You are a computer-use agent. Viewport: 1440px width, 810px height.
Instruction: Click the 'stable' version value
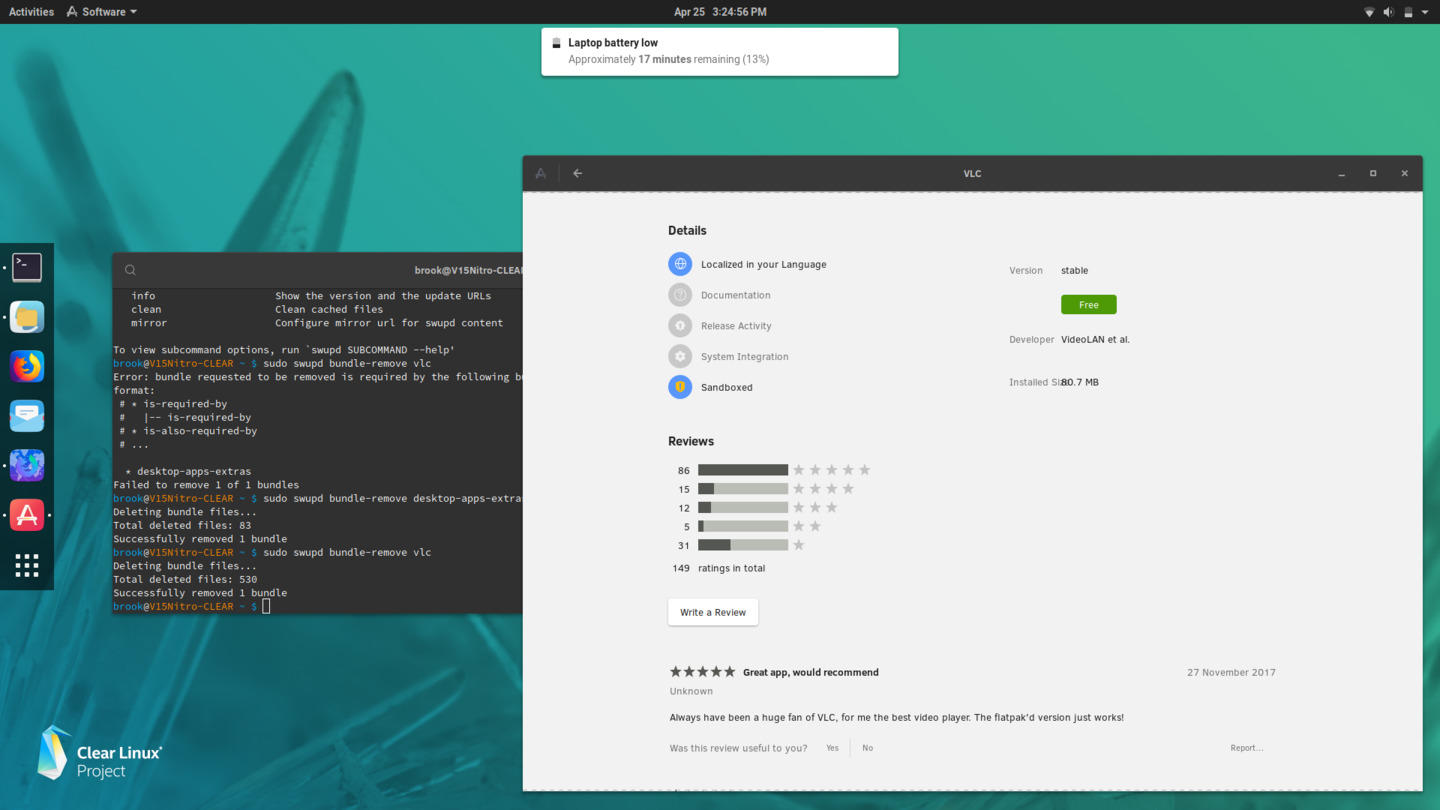click(1075, 270)
